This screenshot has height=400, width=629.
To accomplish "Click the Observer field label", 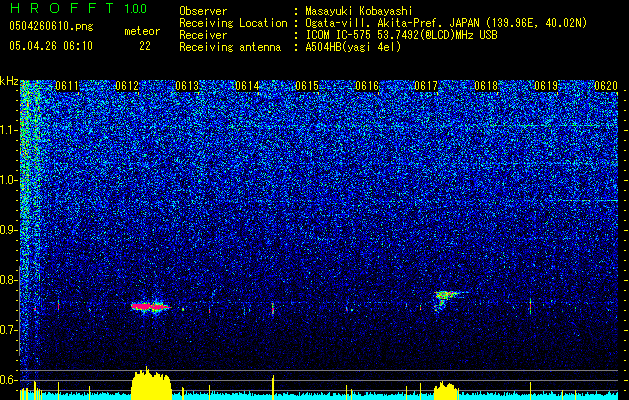I will click(203, 11).
